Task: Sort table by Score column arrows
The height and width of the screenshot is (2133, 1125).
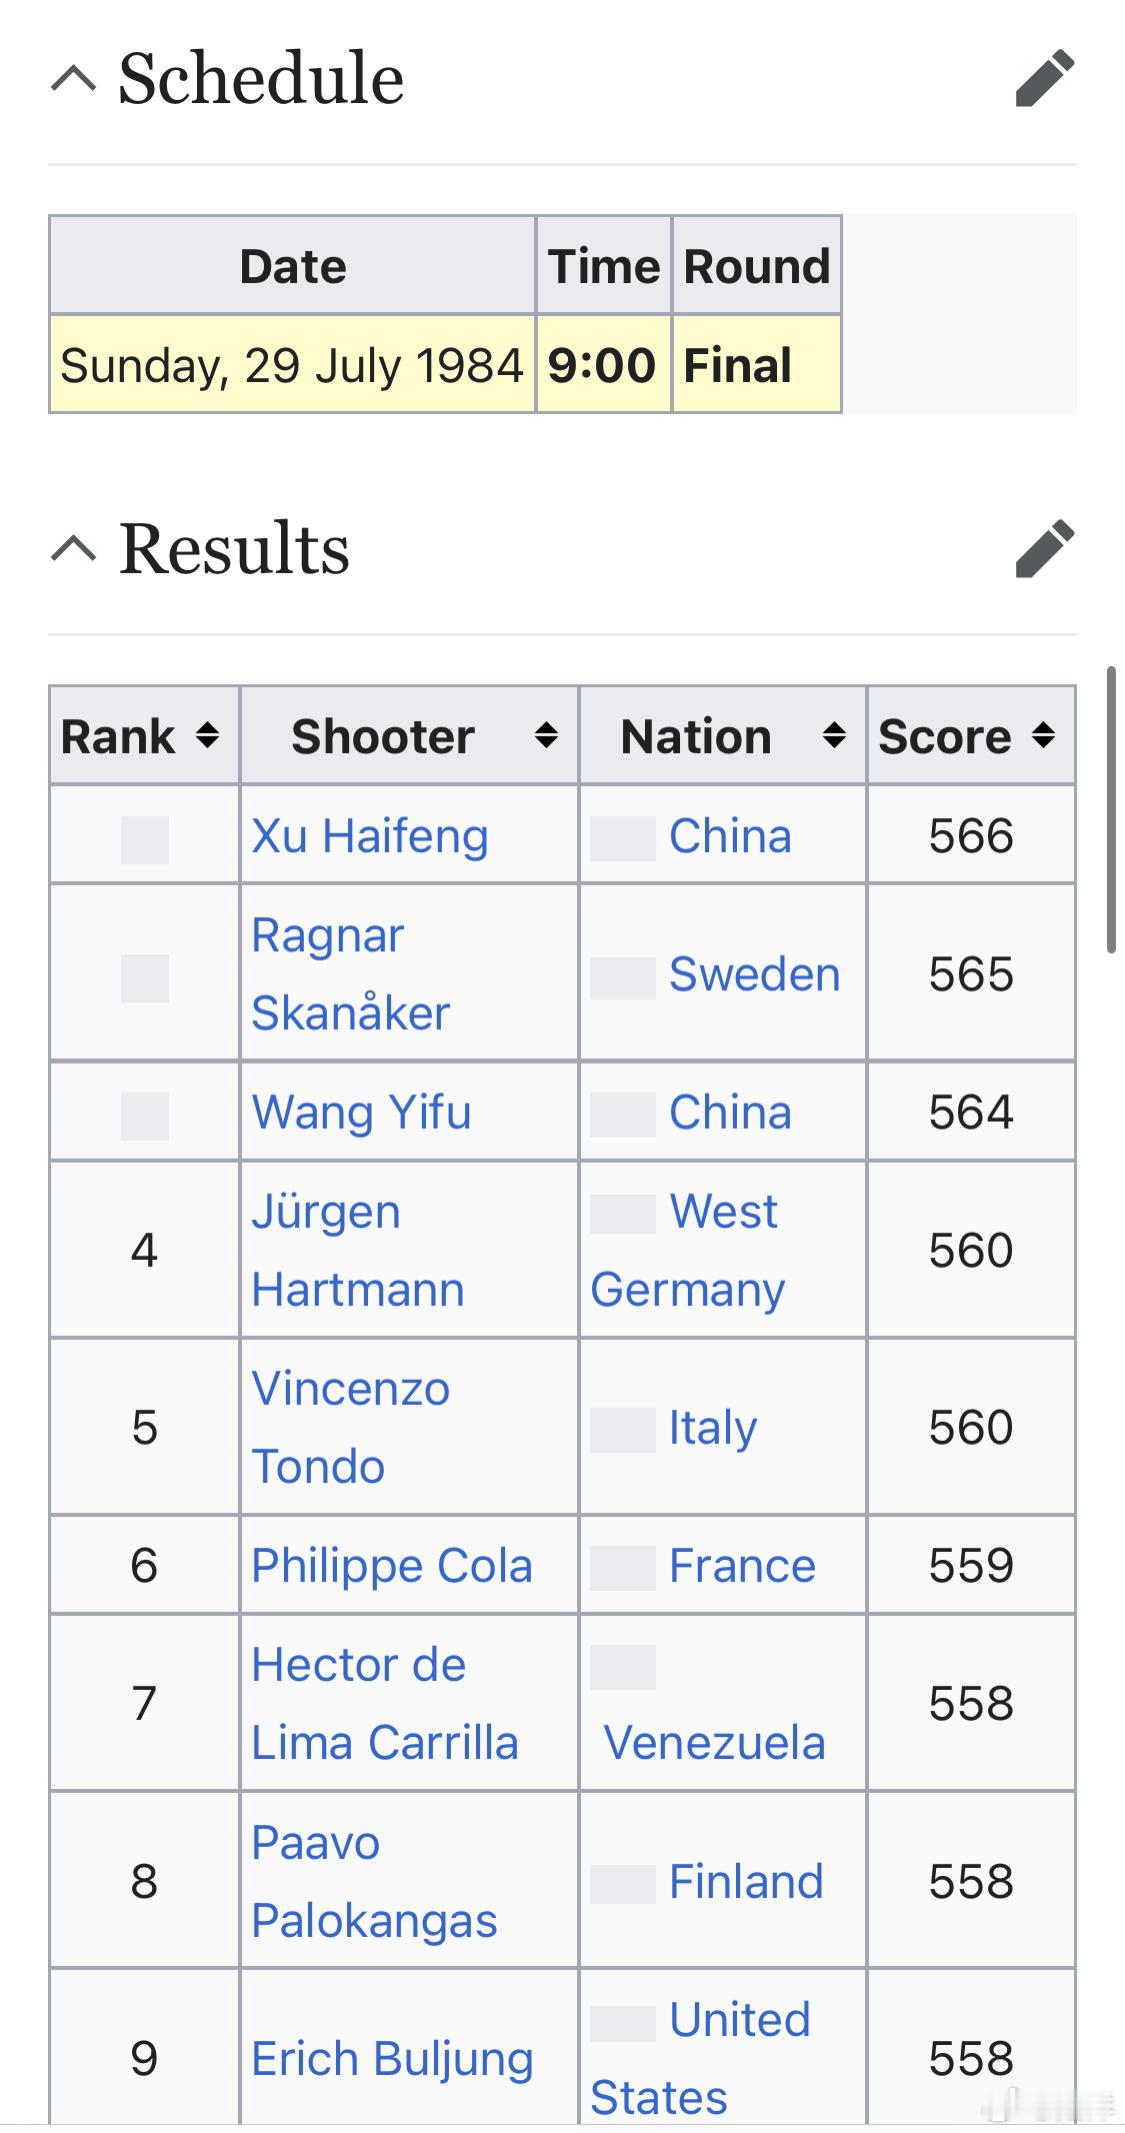Action: pos(1043,736)
